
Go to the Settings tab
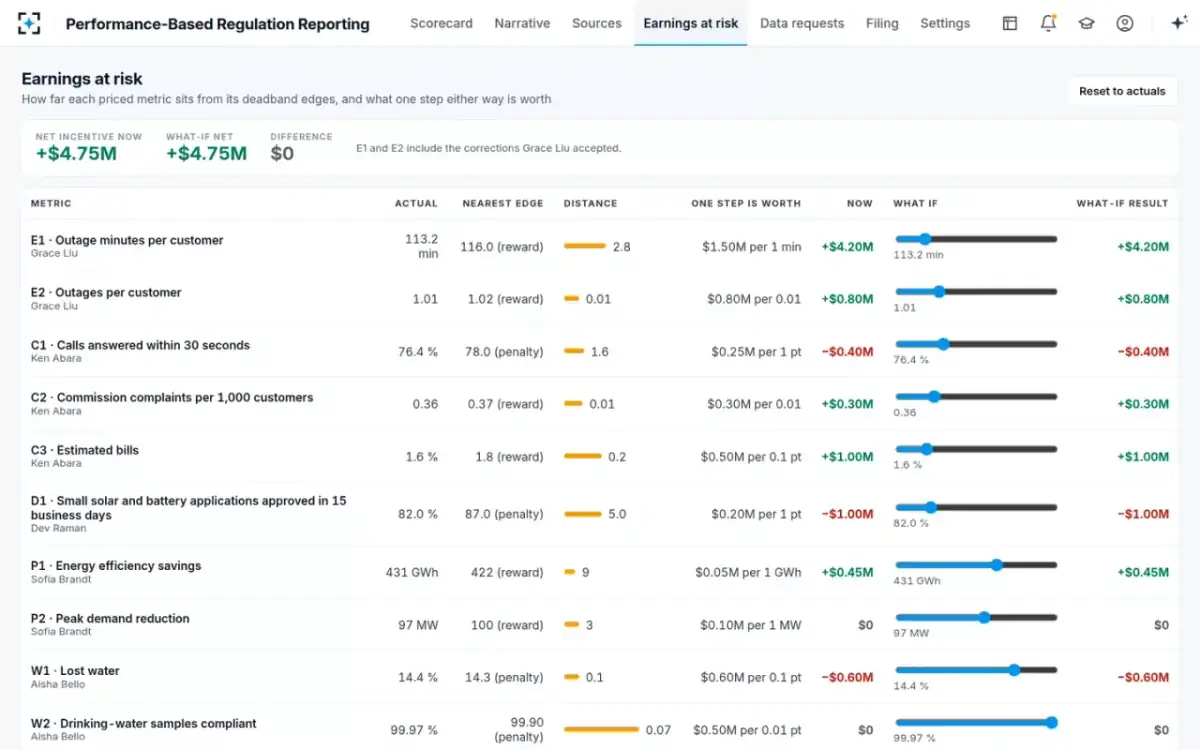(x=945, y=23)
